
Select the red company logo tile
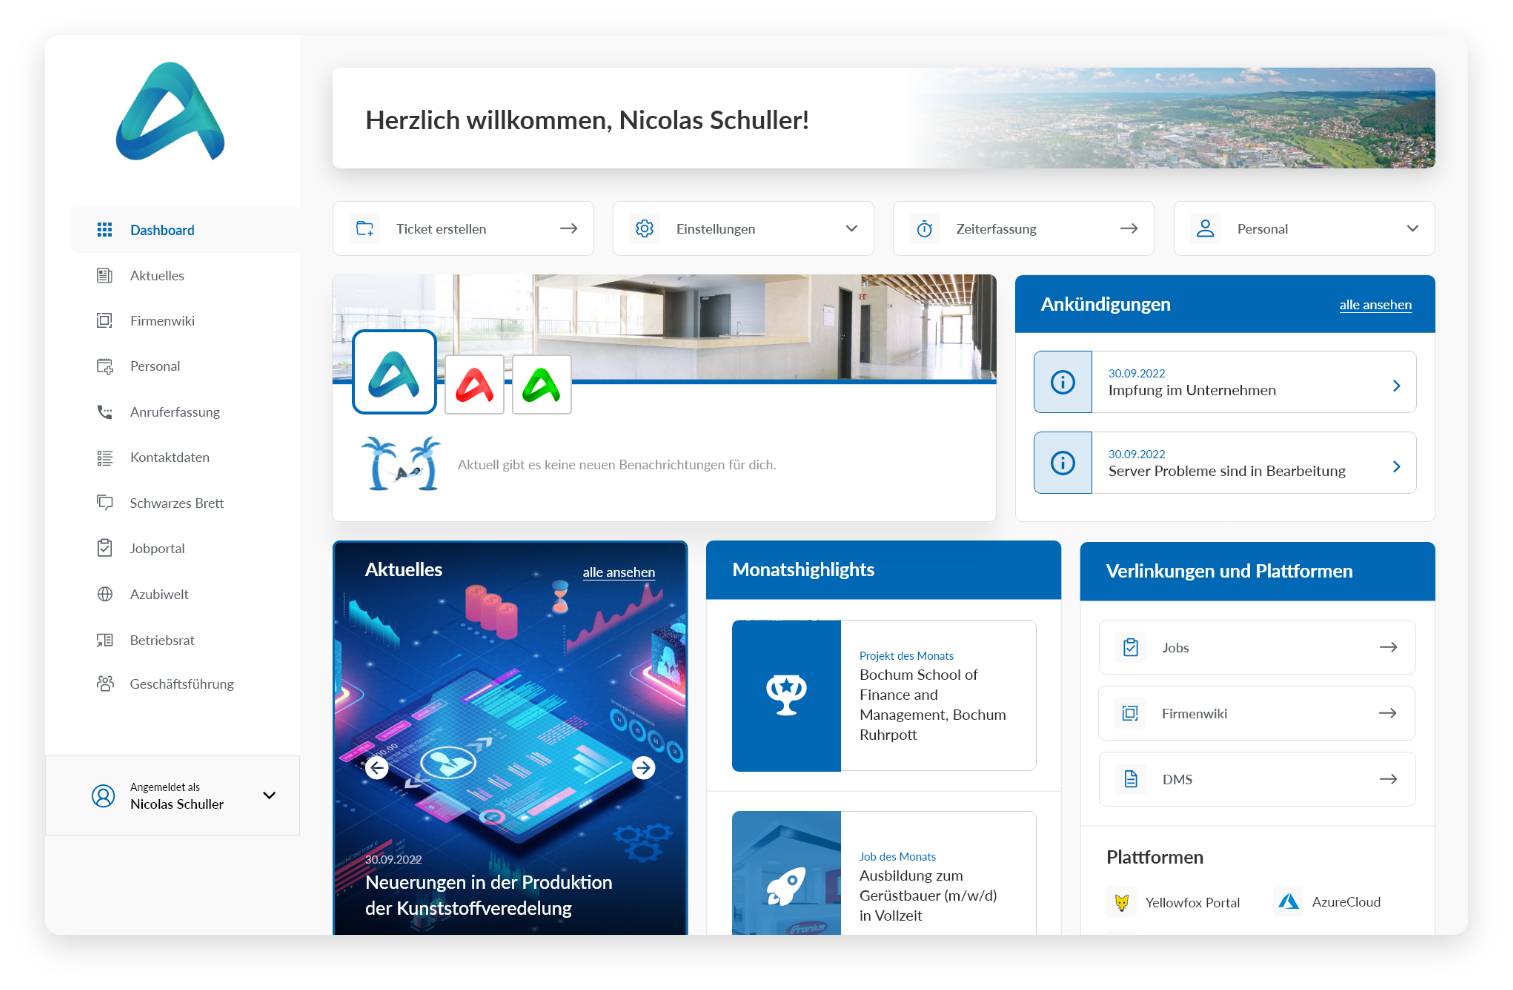click(474, 384)
